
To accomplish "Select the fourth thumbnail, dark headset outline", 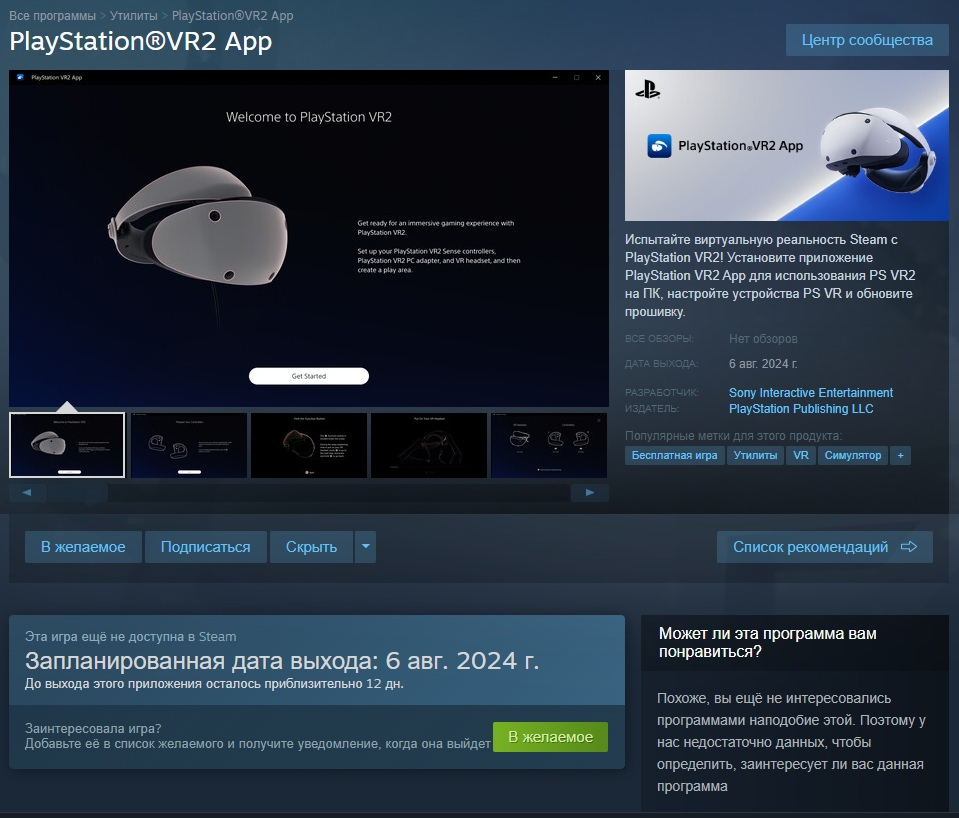I will click(x=429, y=445).
